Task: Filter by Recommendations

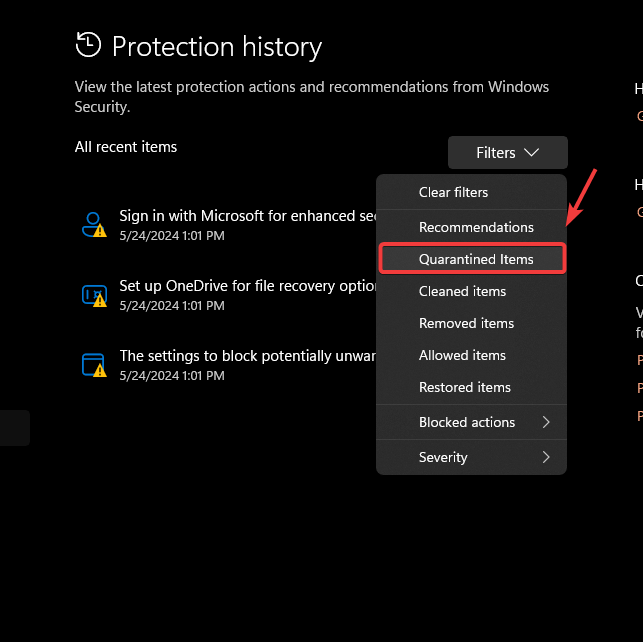Action: pyautogui.click(x=476, y=227)
